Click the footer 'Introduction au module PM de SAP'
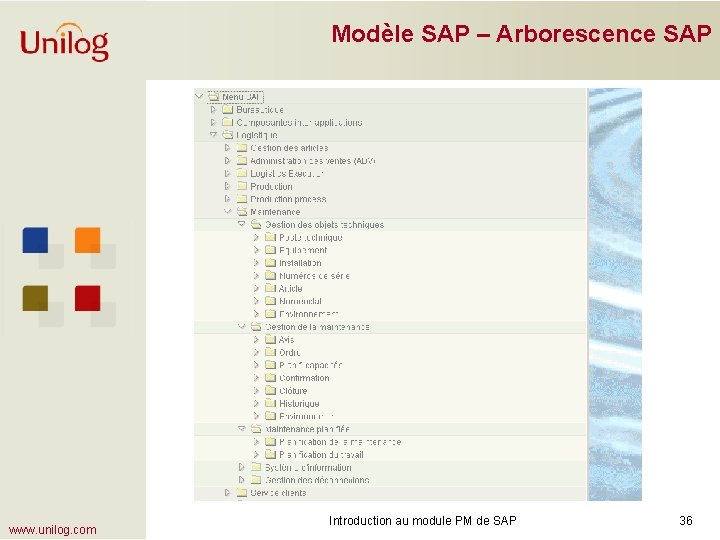Viewport: 720px width, 540px height. point(422,521)
